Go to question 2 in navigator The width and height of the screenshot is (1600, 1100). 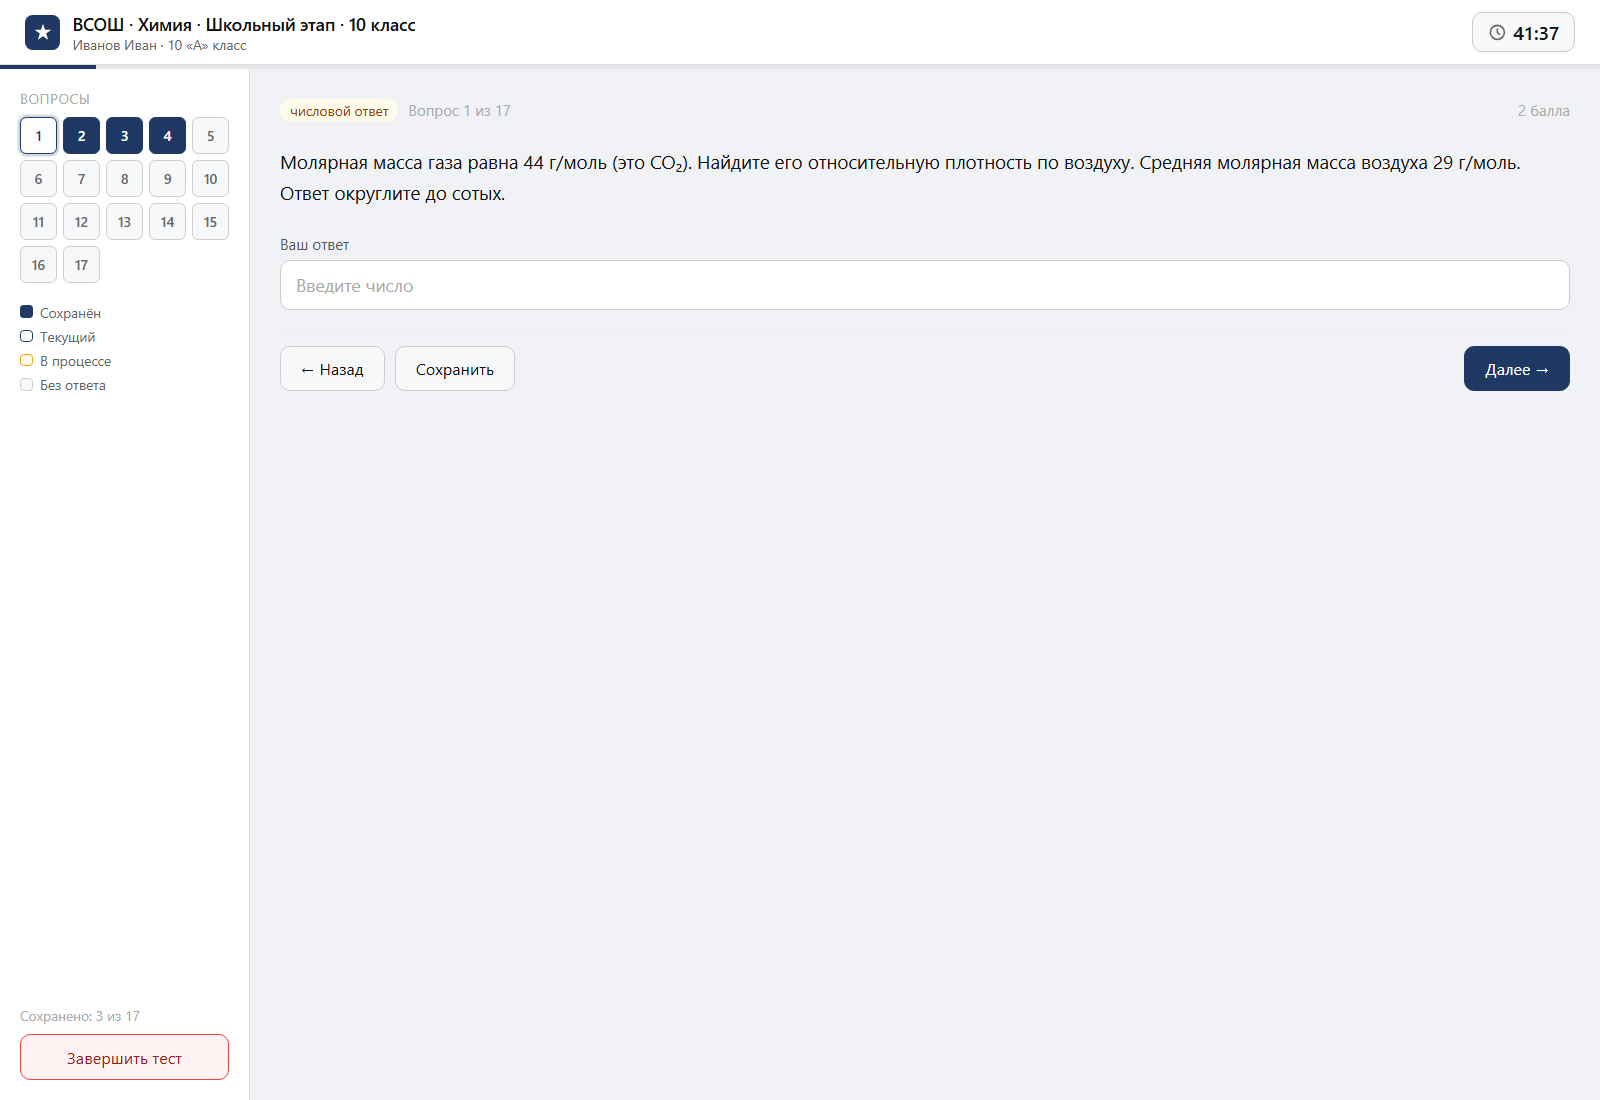coord(81,136)
